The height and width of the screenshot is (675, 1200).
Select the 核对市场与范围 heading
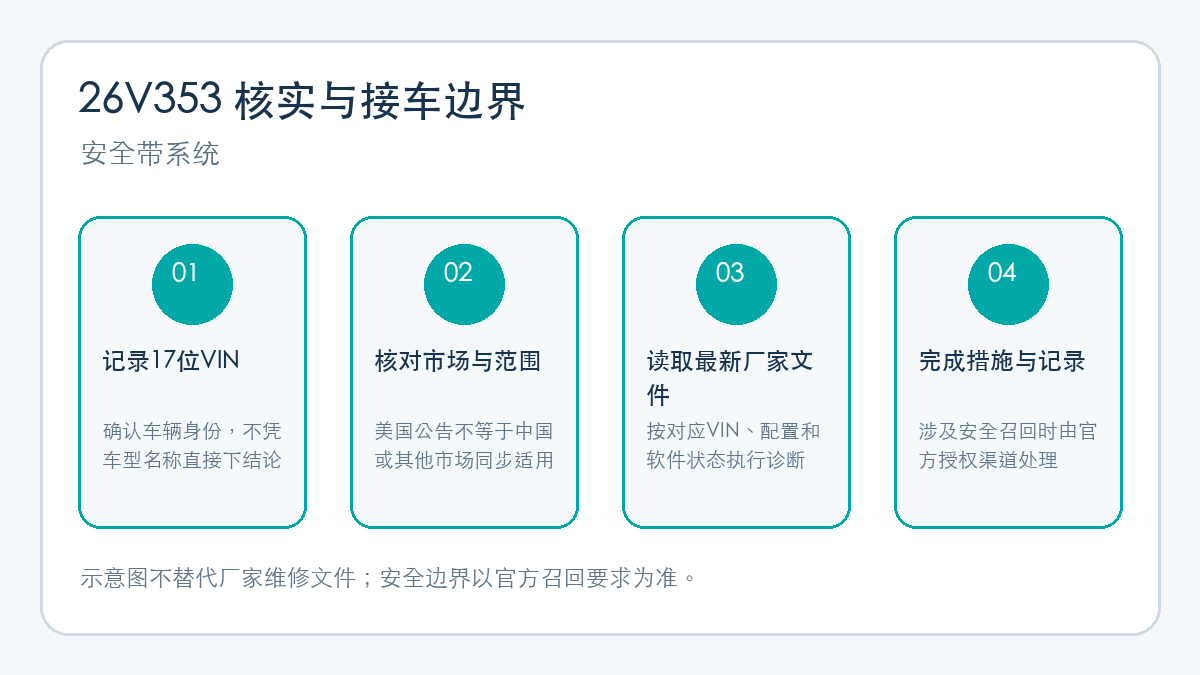point(458,361)
